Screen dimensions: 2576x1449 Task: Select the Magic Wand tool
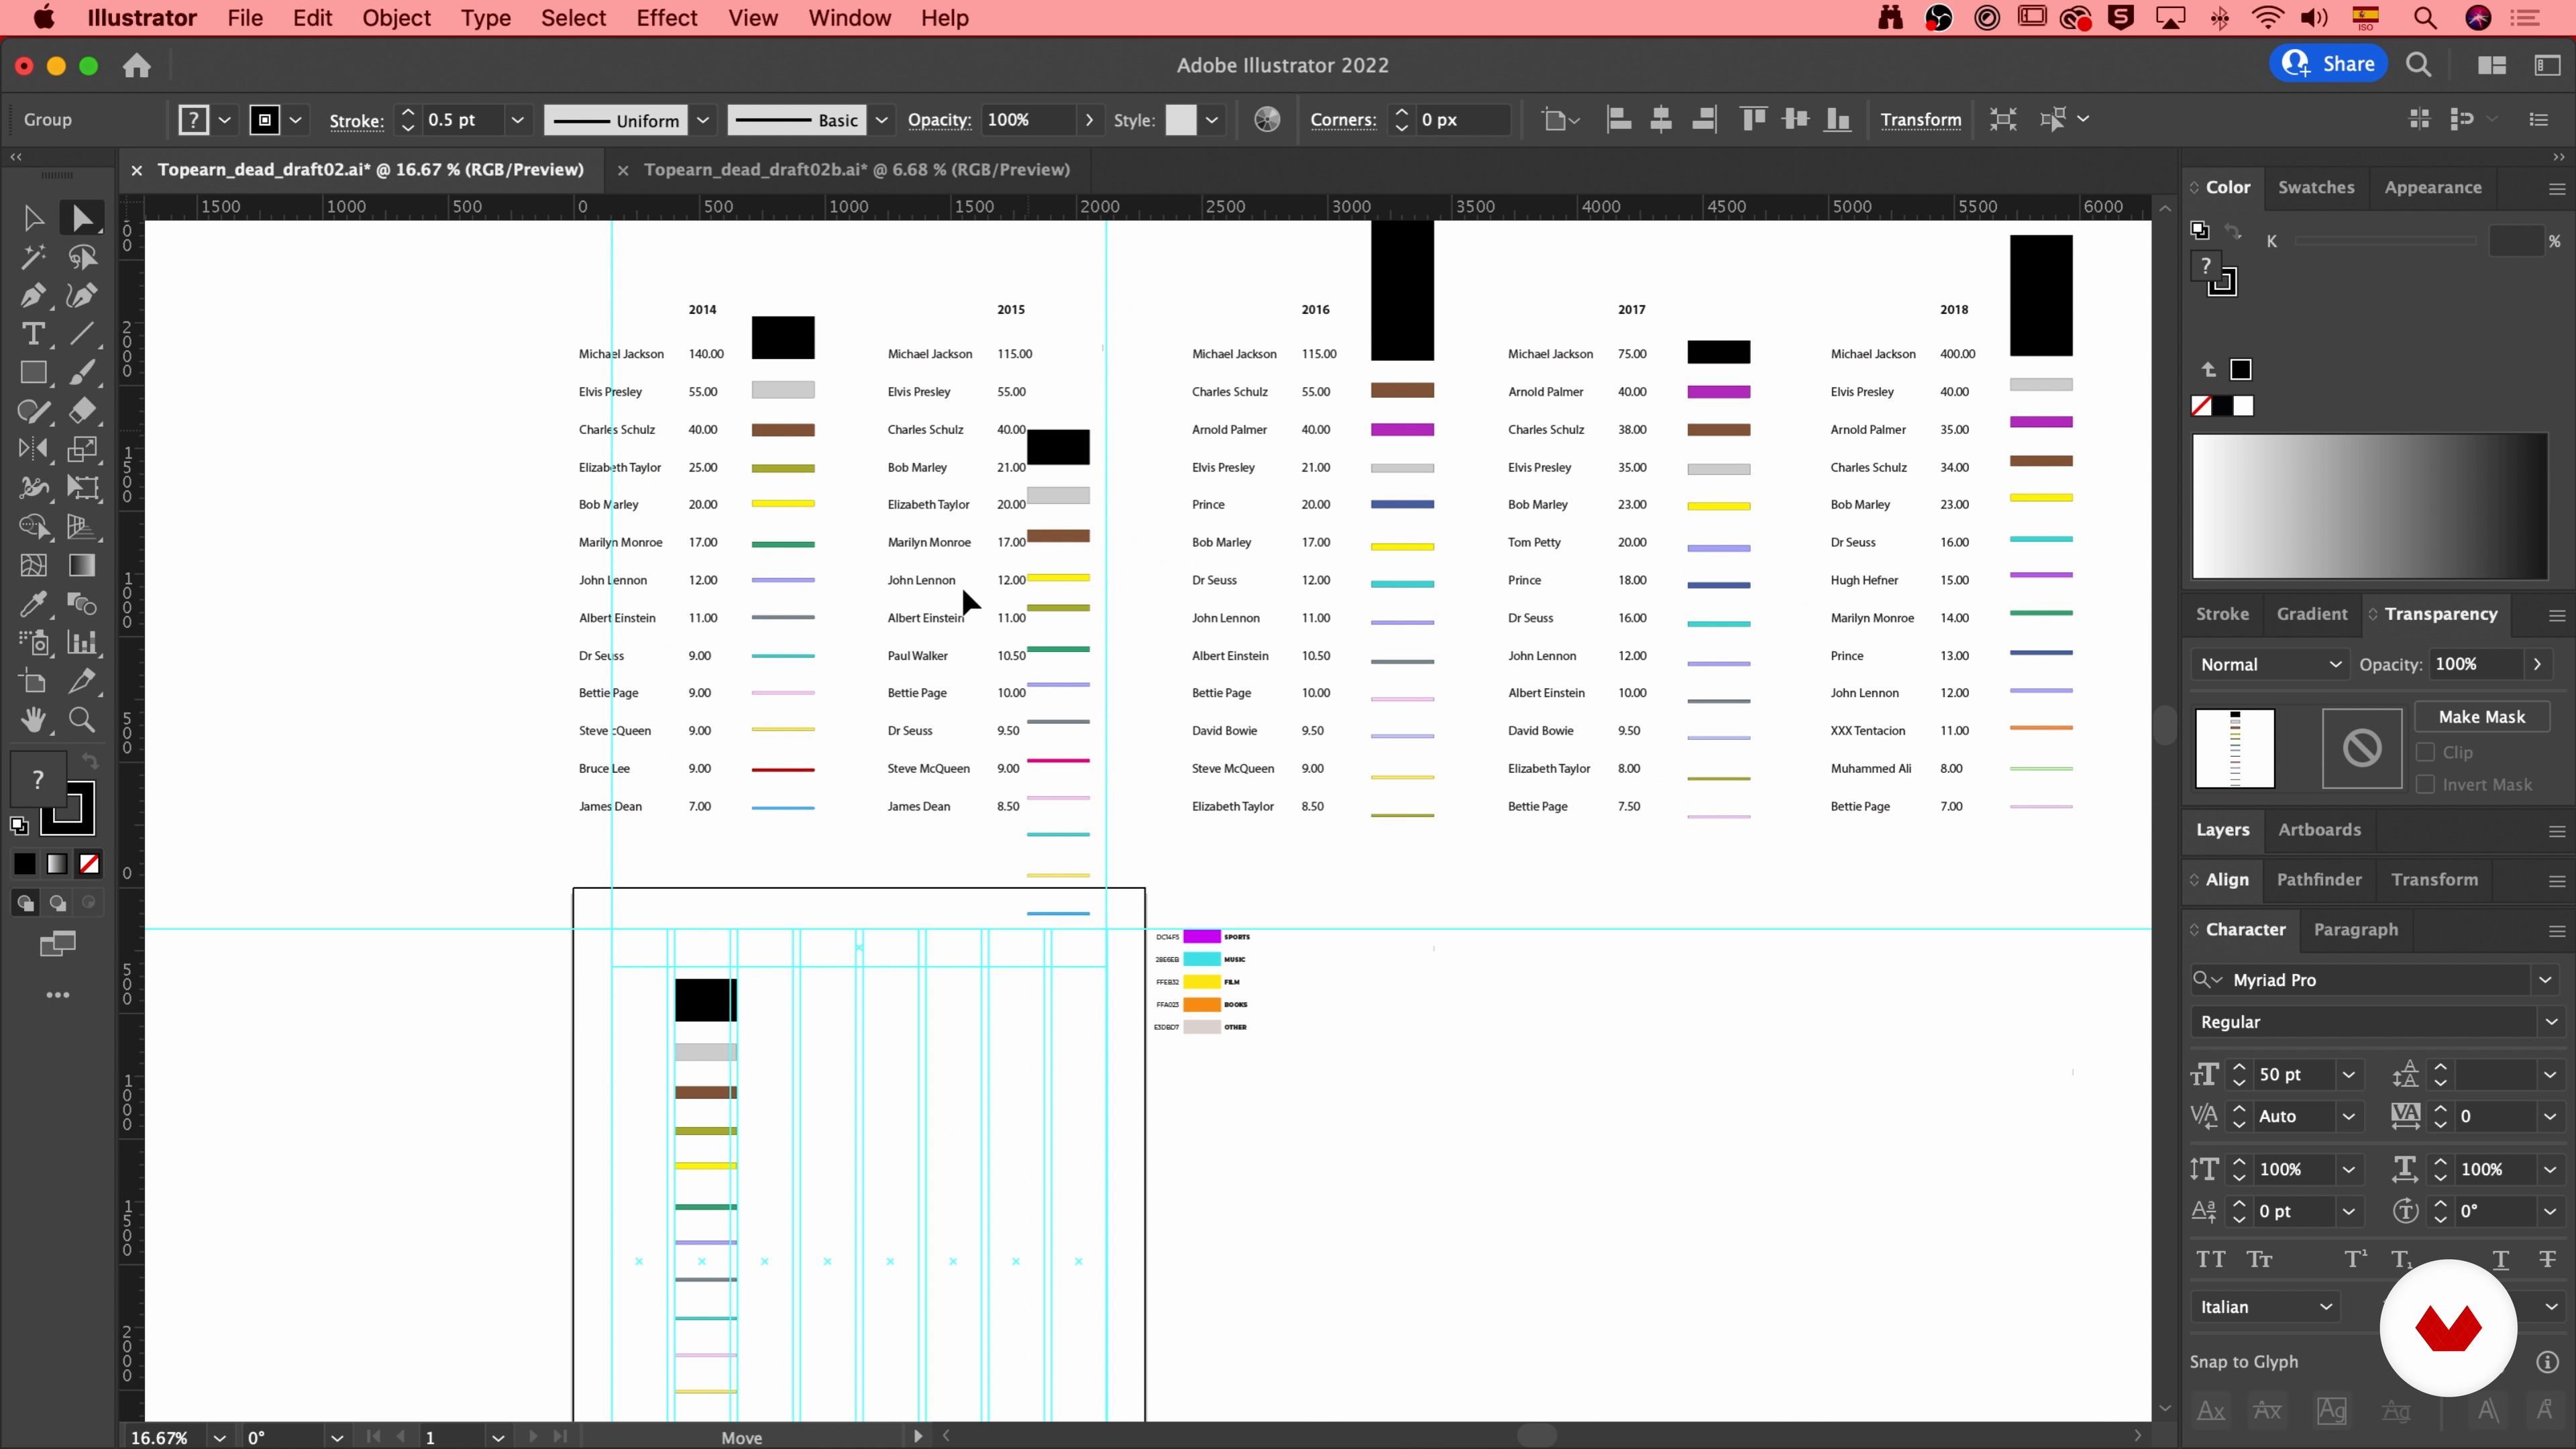(33, 257)
